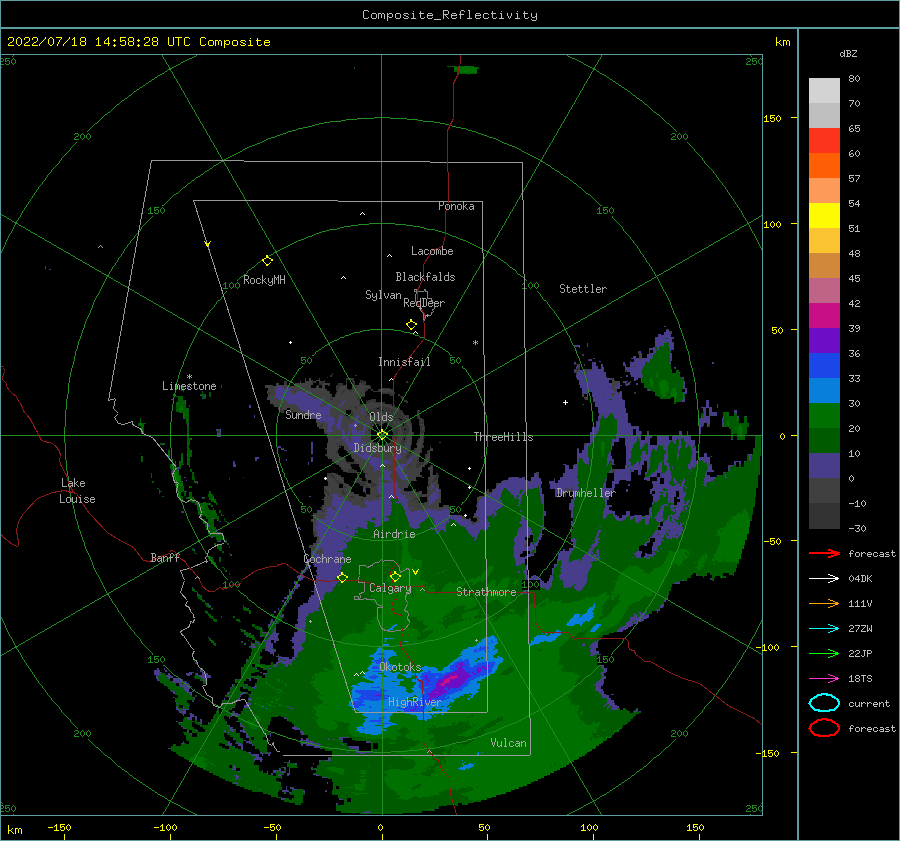Click the 33 dBZ blue color swatch
This screenshot has height=841, width=900.
pos(824,390)
